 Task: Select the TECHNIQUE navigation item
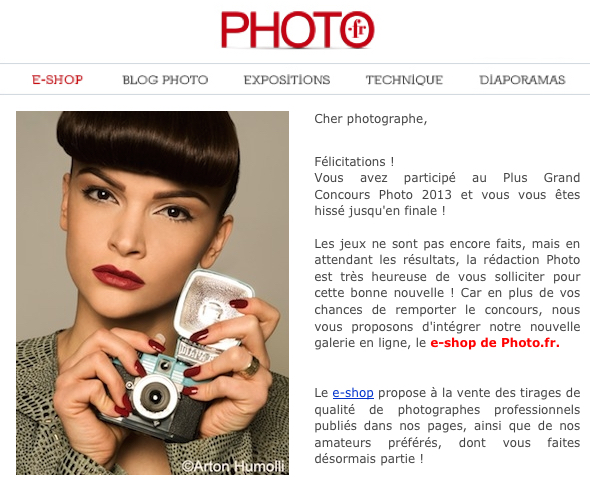click(x=404, y=80)
